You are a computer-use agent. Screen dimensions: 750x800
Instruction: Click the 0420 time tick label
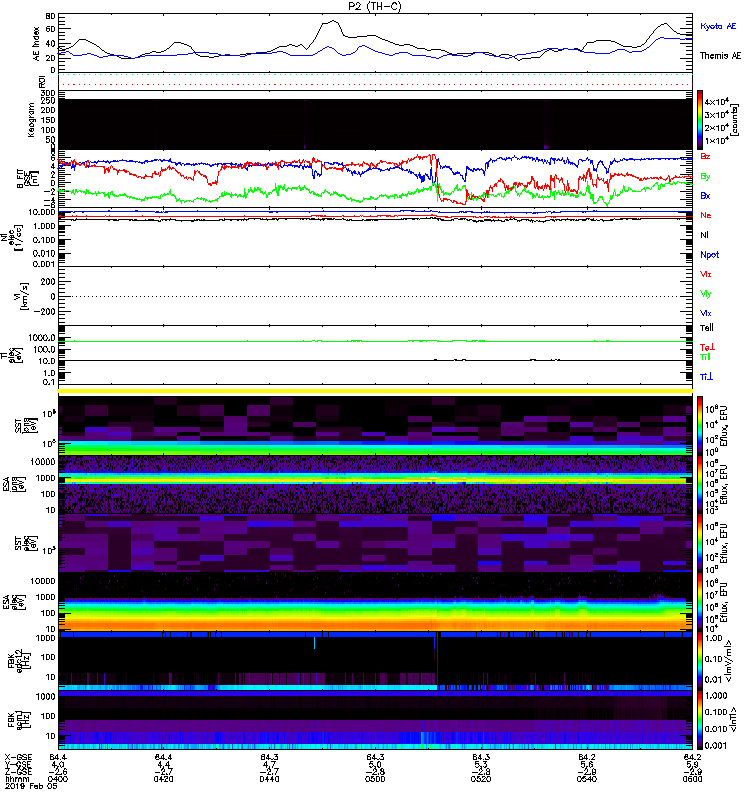163,780
